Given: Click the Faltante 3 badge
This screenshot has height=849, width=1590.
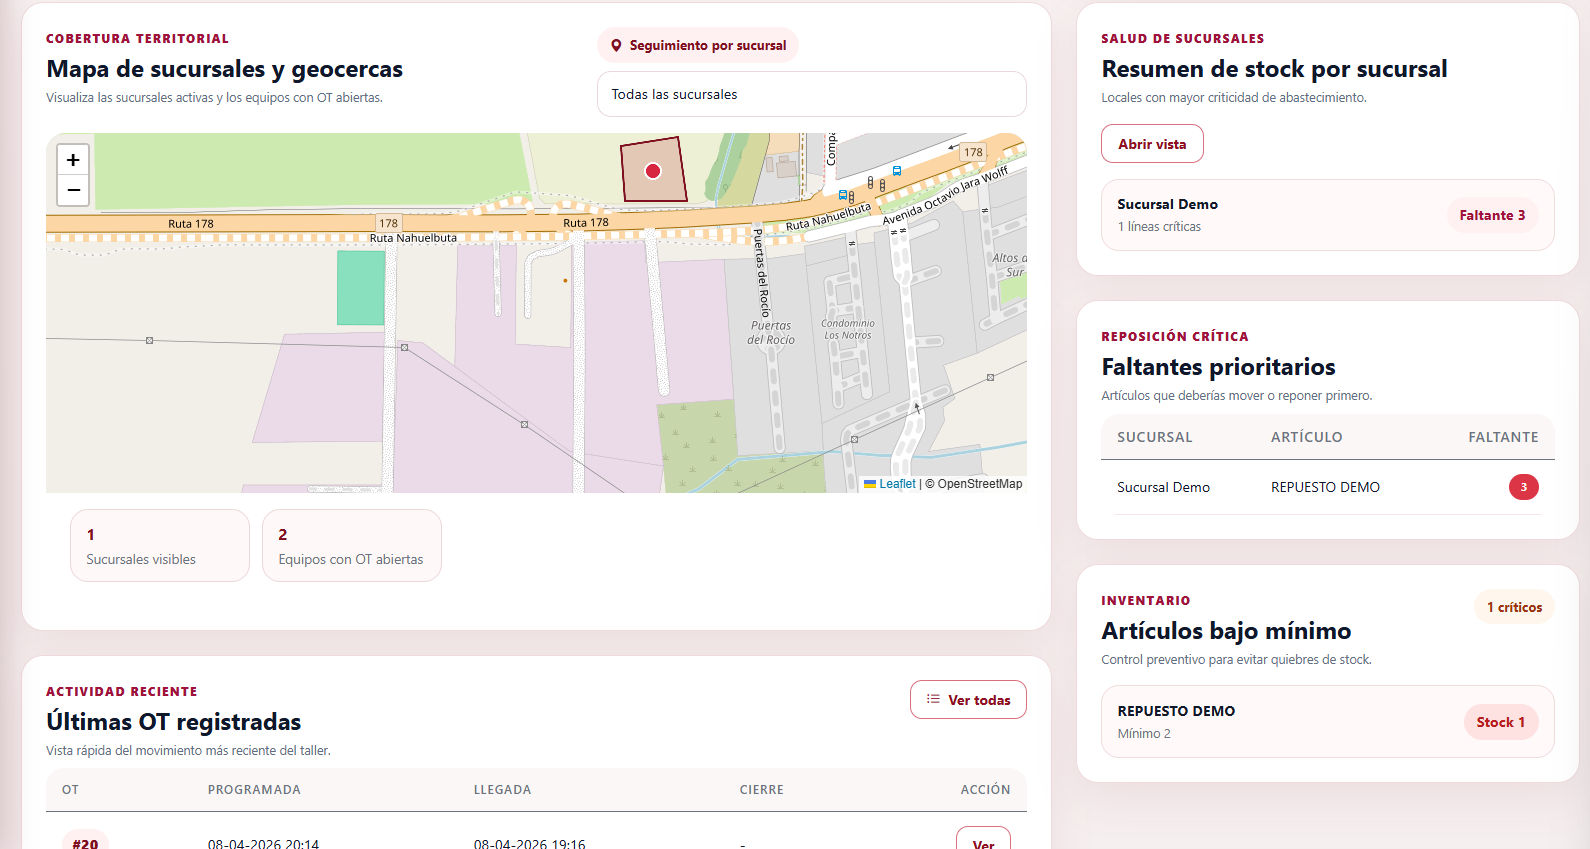Looking at the screenshot, I should (x=1492, y=215).
